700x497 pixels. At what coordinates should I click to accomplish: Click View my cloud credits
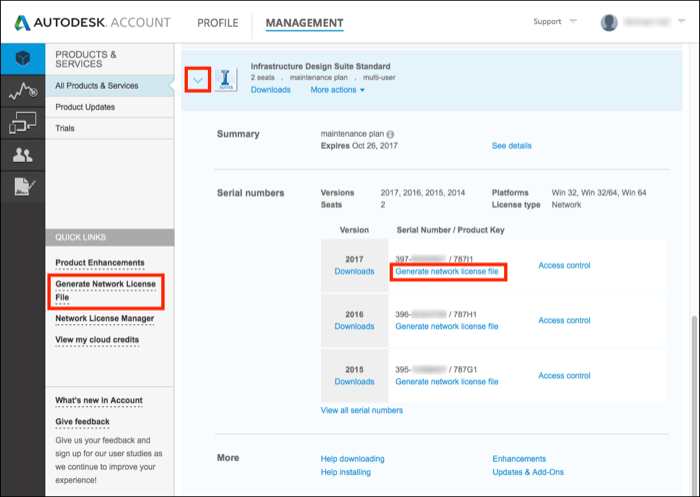[97, 340]
